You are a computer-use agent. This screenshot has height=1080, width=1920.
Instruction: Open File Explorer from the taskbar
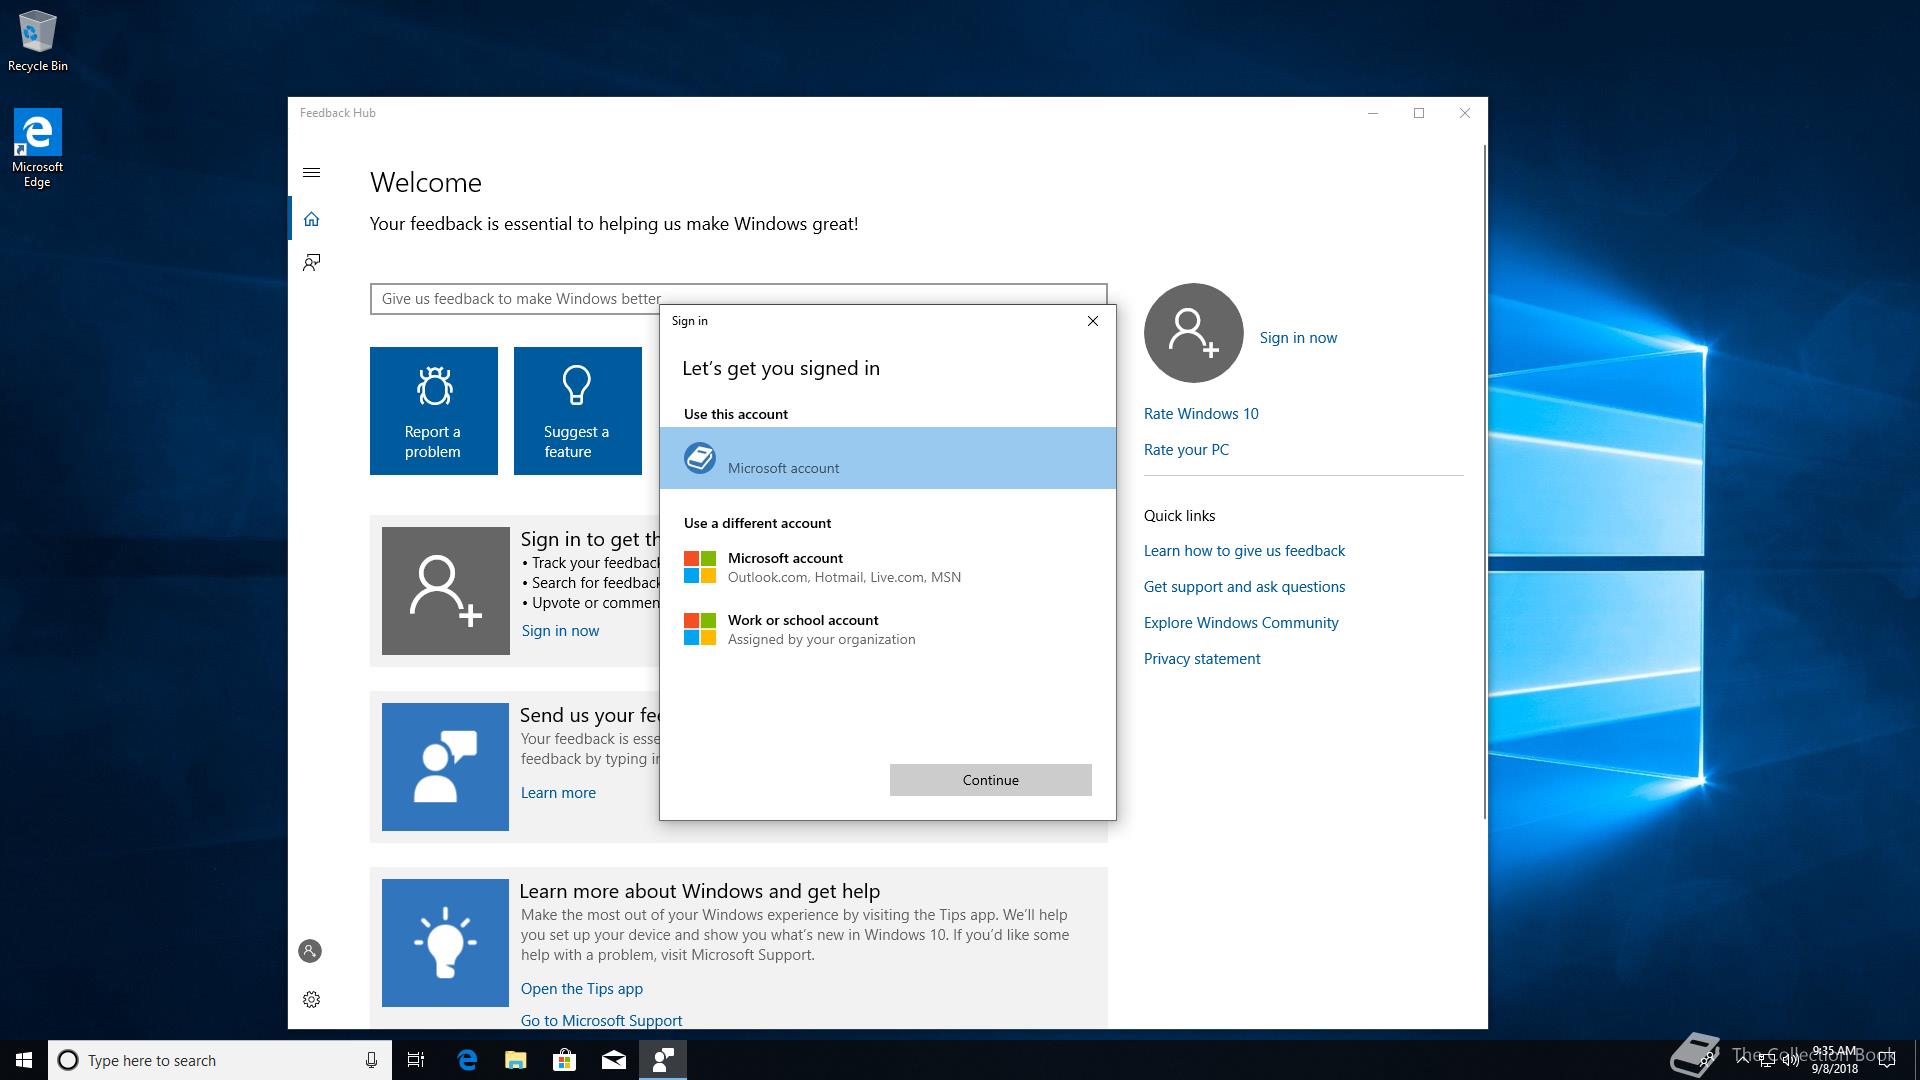click(515, 1060)
